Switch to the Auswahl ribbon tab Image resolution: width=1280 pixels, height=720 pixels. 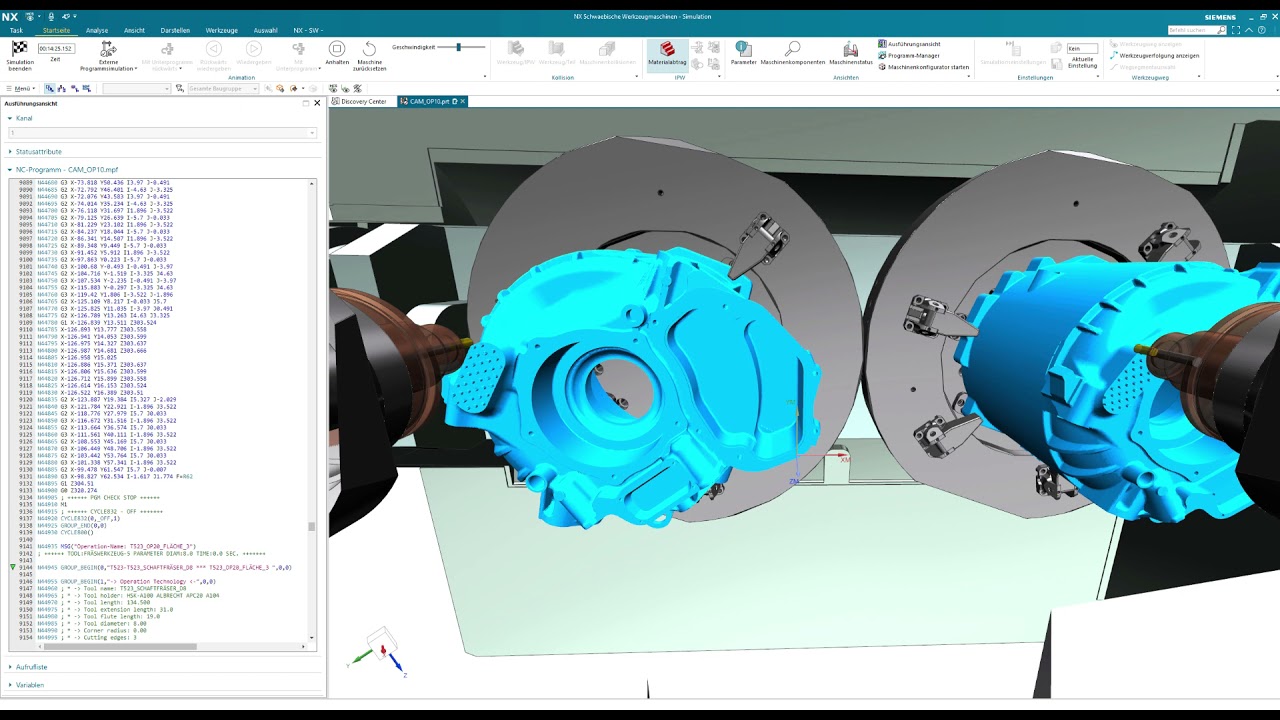266,30
